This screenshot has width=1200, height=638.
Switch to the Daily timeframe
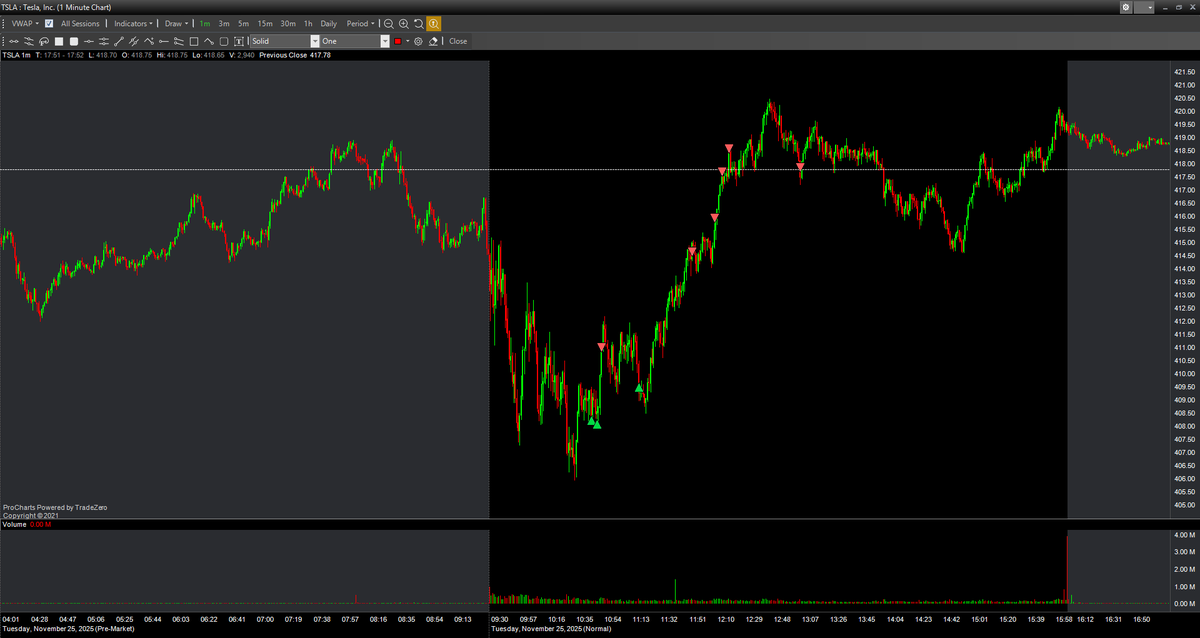(328, 23)
